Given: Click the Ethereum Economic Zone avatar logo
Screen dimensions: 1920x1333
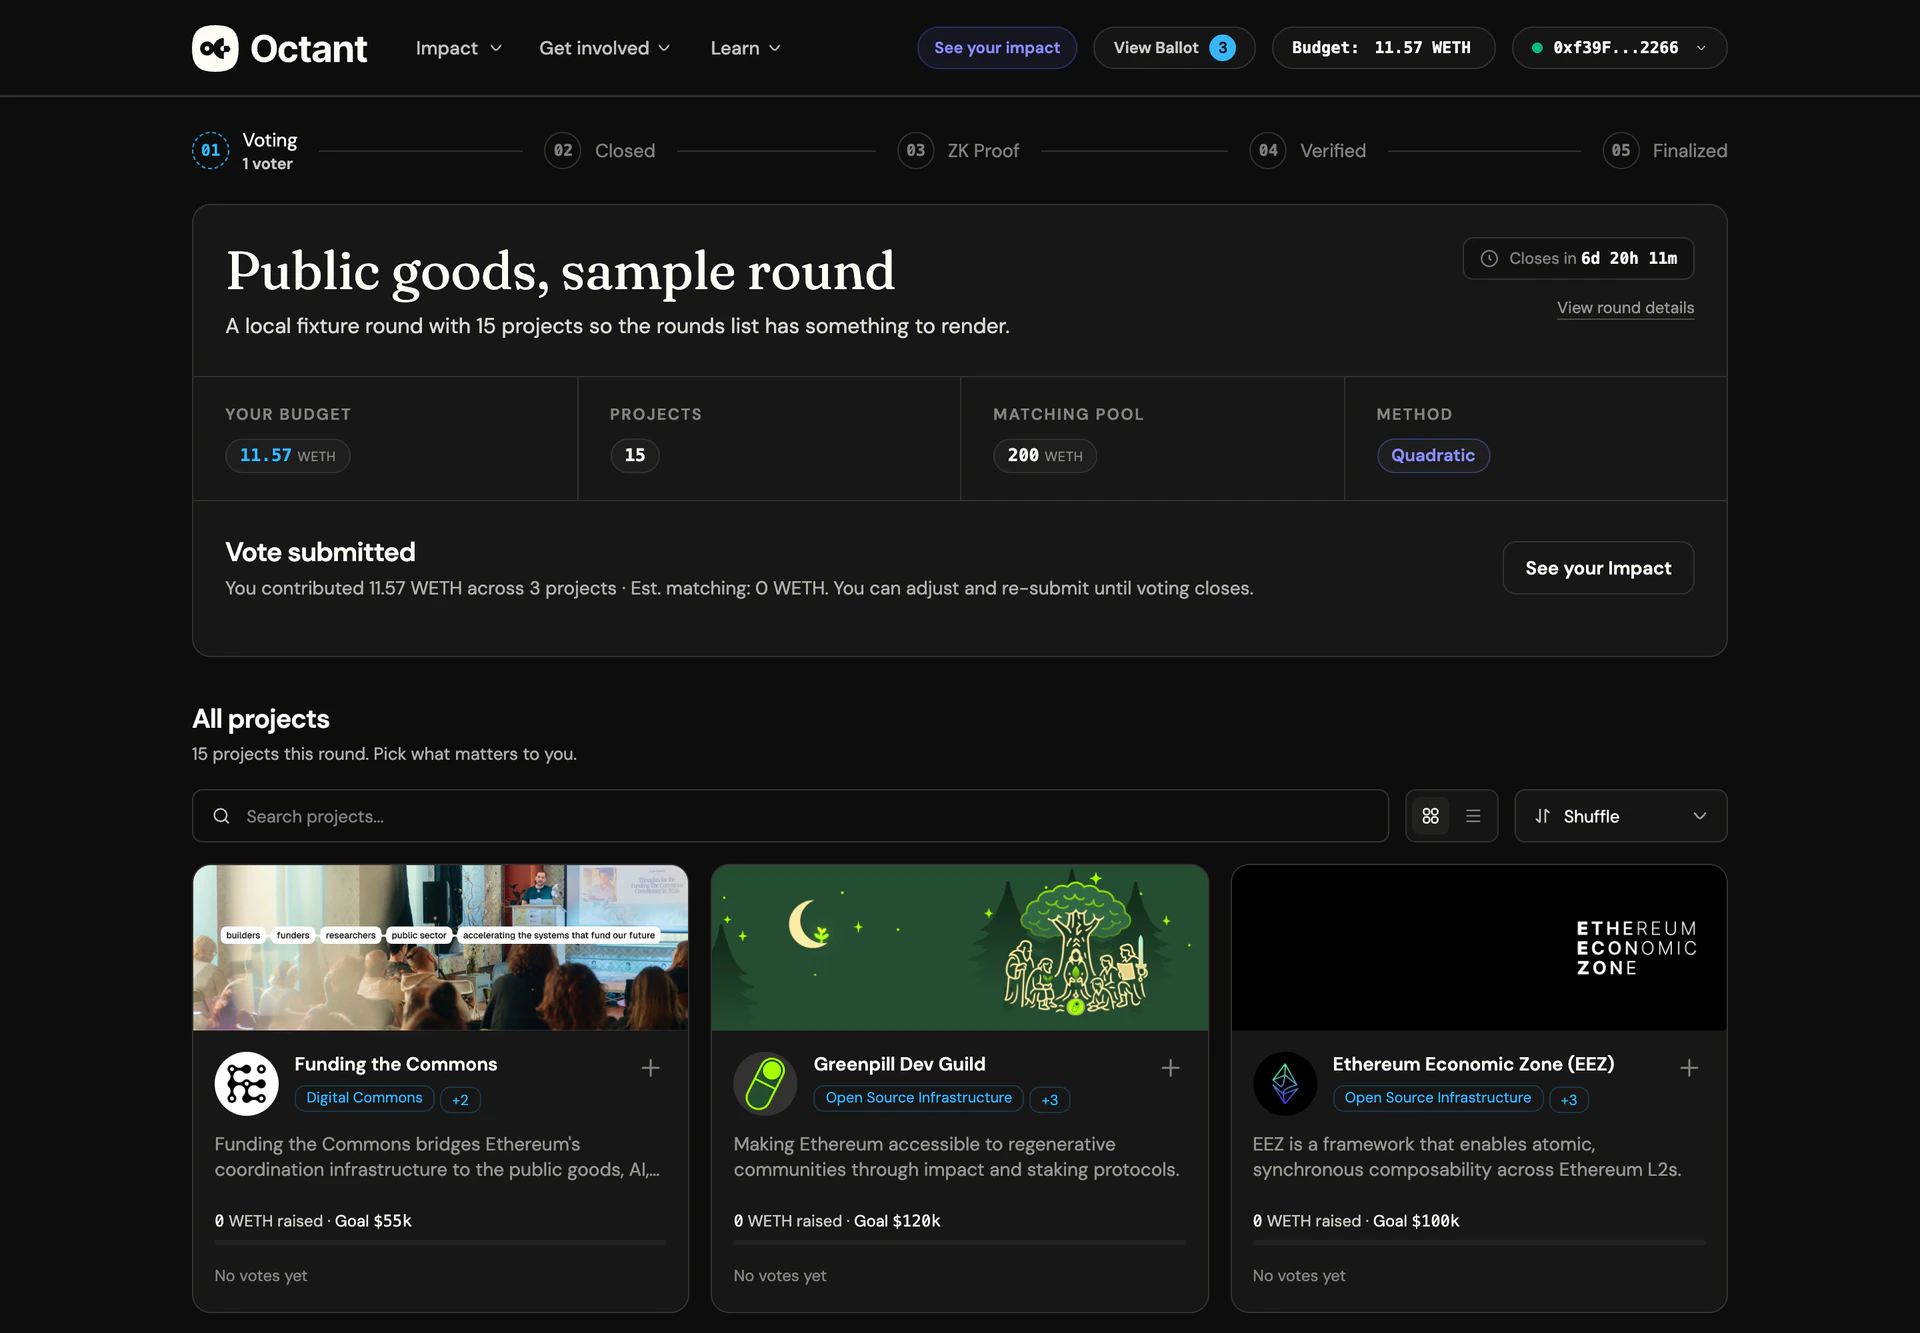Looking at the screenshot, I should click(x=1285, y=1083).
